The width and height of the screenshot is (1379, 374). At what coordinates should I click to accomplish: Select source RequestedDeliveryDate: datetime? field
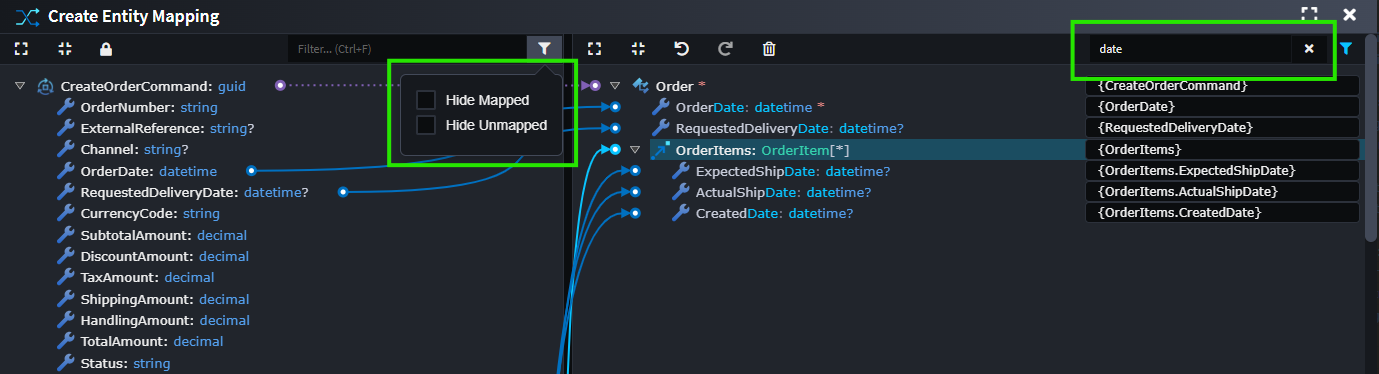(194, 192)
